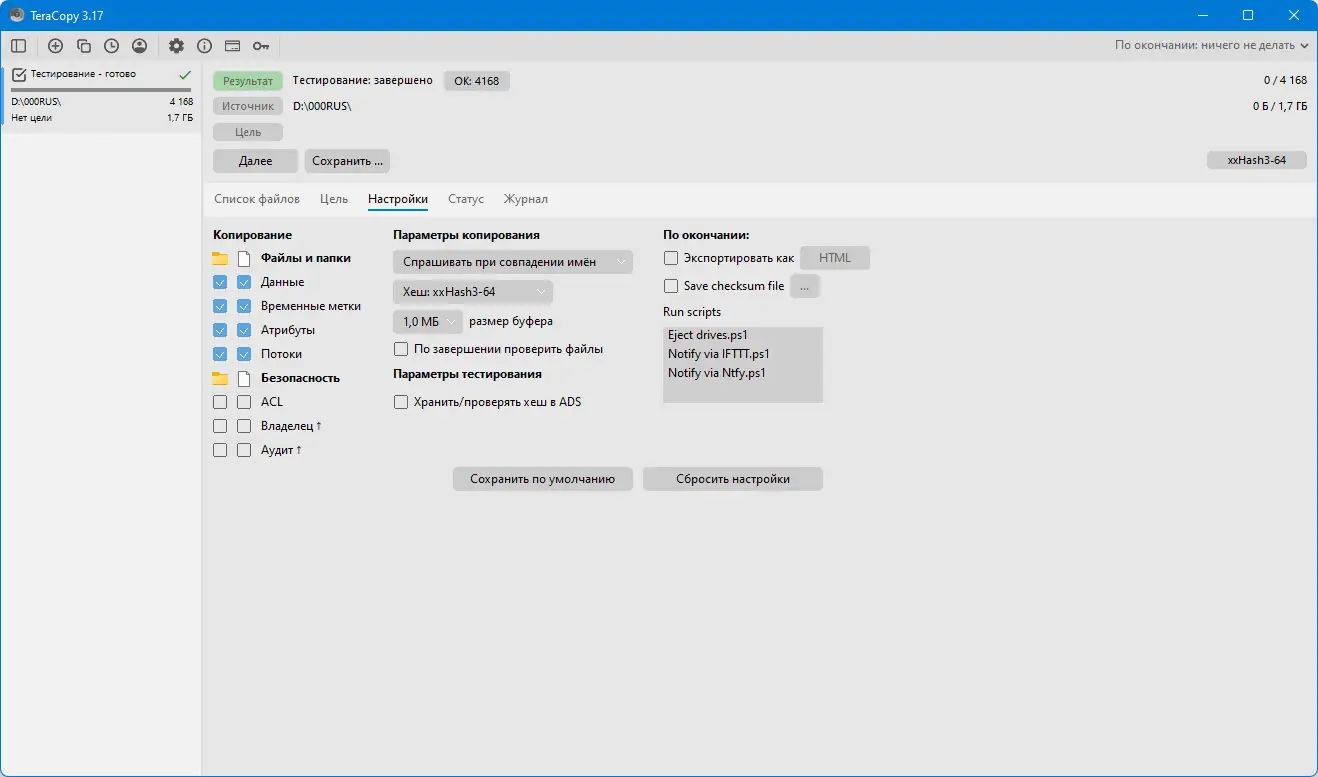Enable the file-column checkbox for 'Владелец'
Viewport: 1318px width, 777px height.
click(x=244, y=426)
